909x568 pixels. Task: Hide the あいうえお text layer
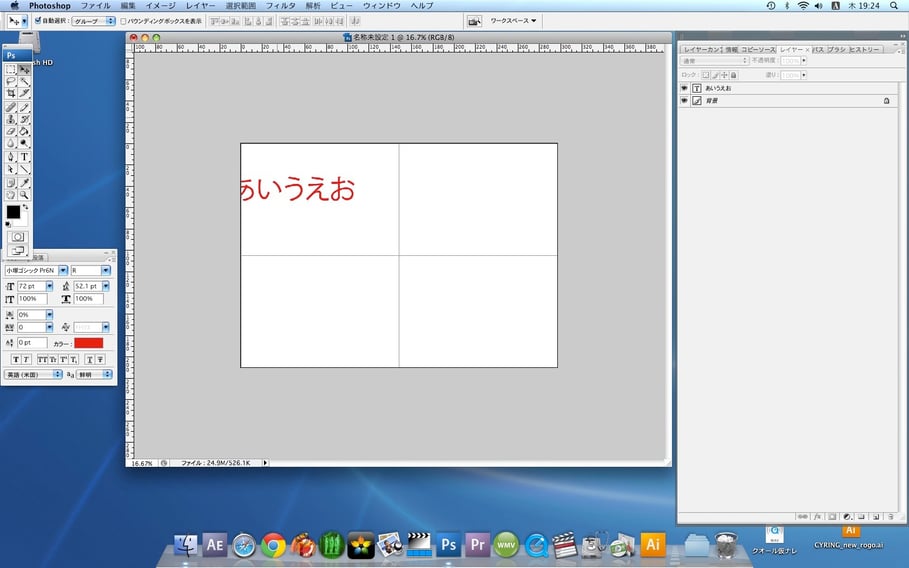pyautogui.click(x=685, y=88)
